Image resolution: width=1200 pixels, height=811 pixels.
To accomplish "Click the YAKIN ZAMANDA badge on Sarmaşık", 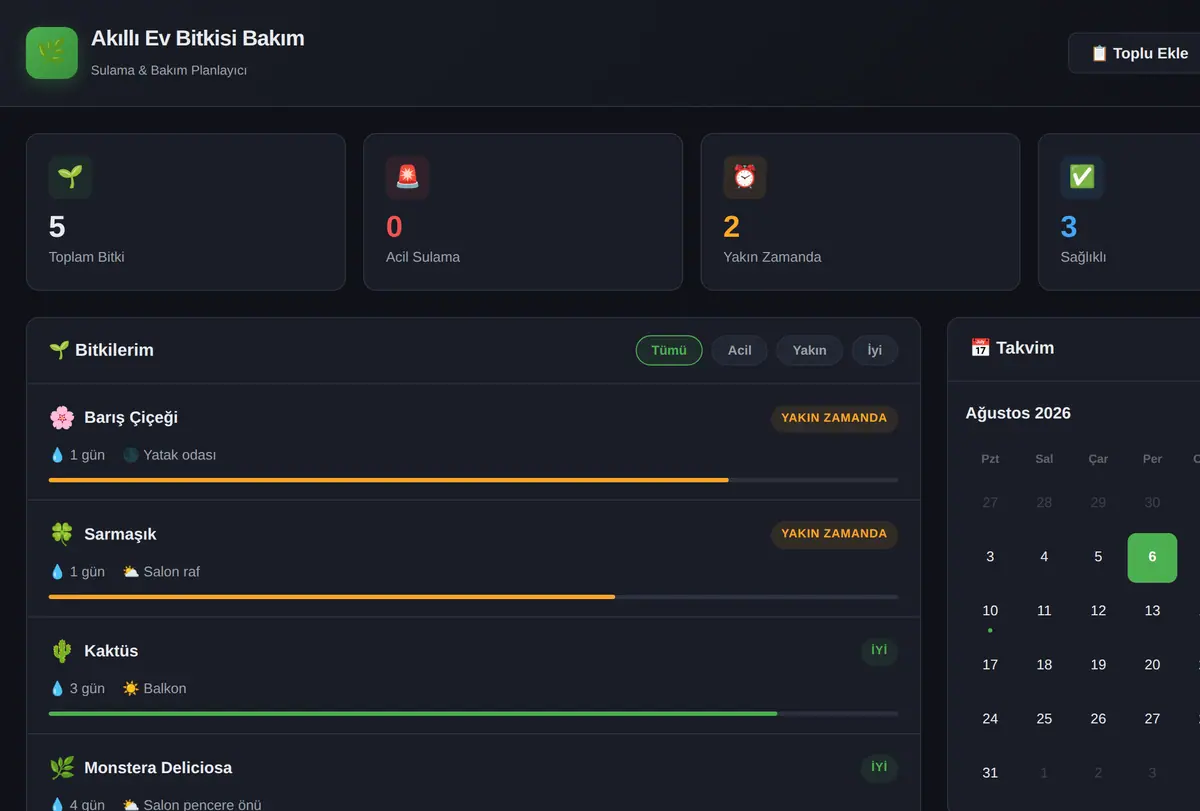I will [x=834, y=534].
